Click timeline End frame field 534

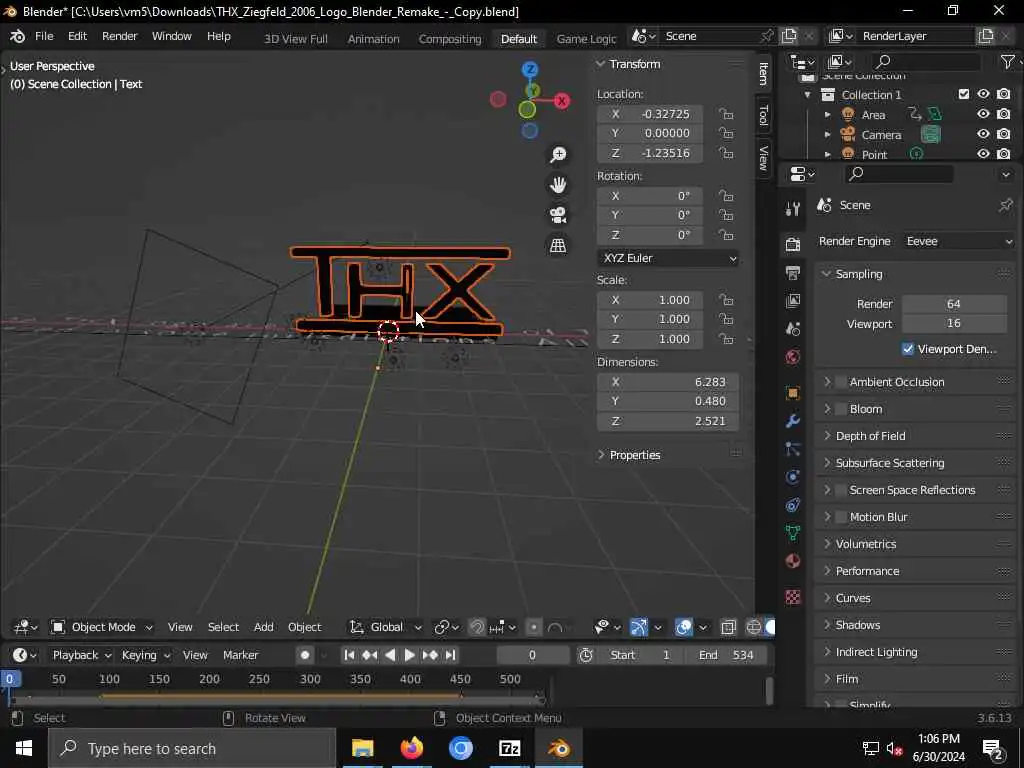tap(728, 655)
